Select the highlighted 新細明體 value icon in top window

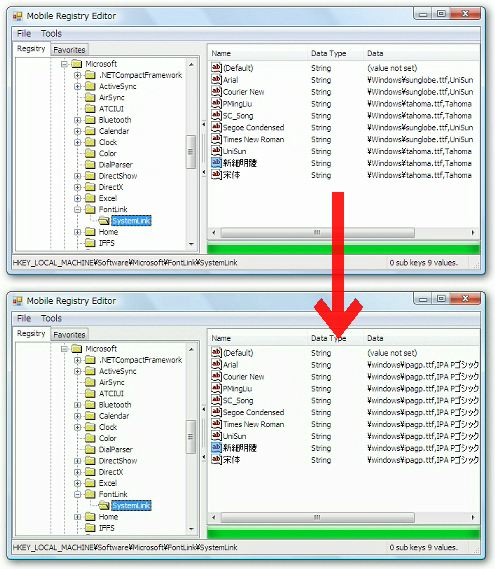pyautogui.click(x=216, y=163)
